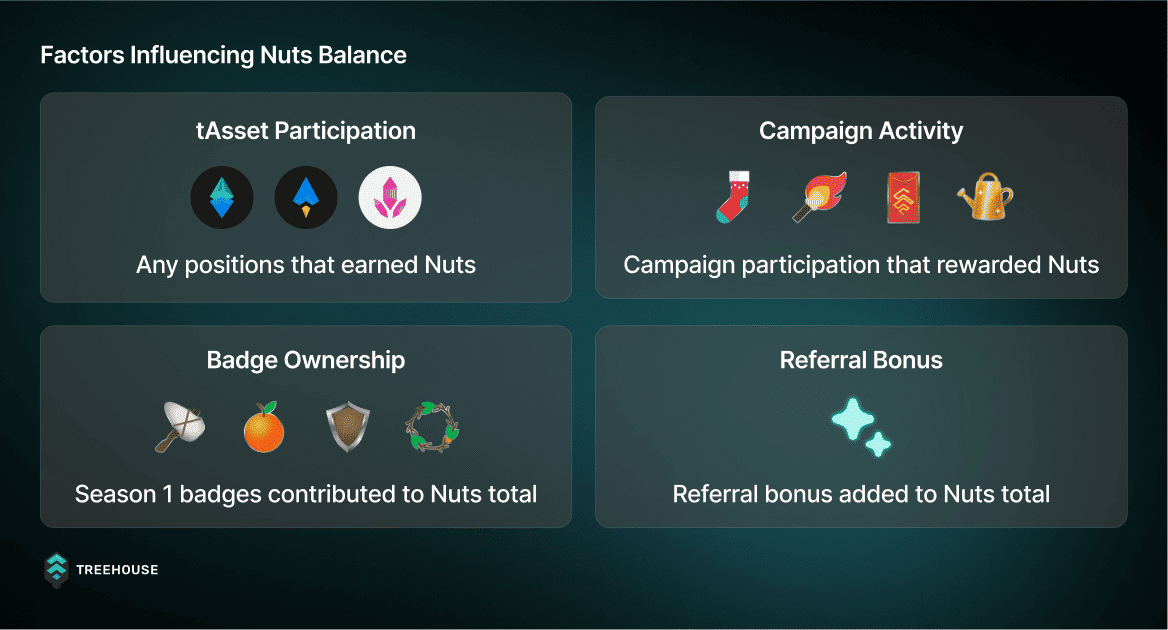Select the Campaign Activity card title

[x=861, y=131]
